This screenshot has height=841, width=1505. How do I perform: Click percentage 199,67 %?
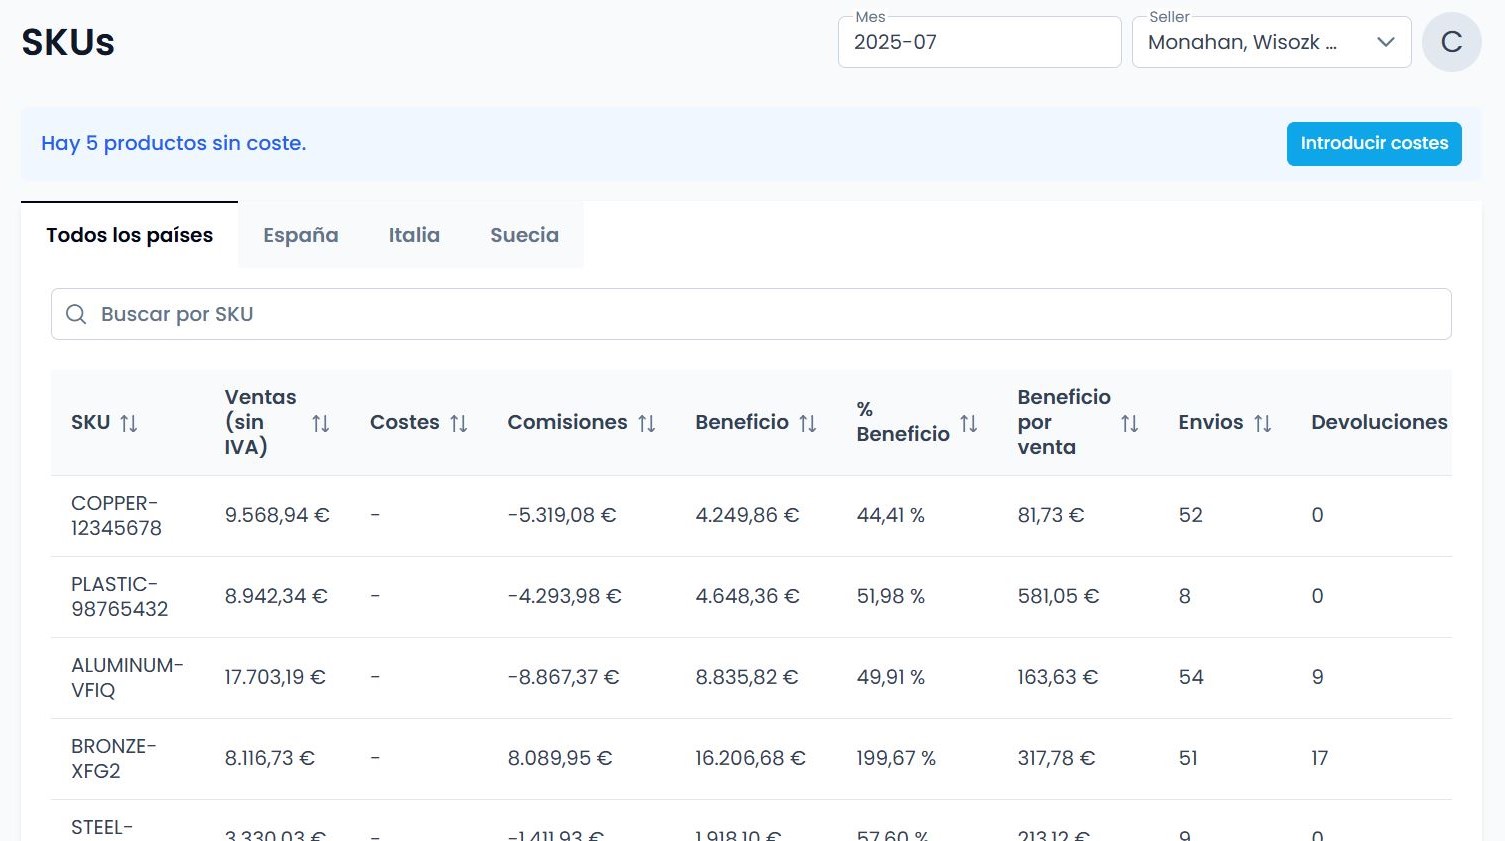896,758
